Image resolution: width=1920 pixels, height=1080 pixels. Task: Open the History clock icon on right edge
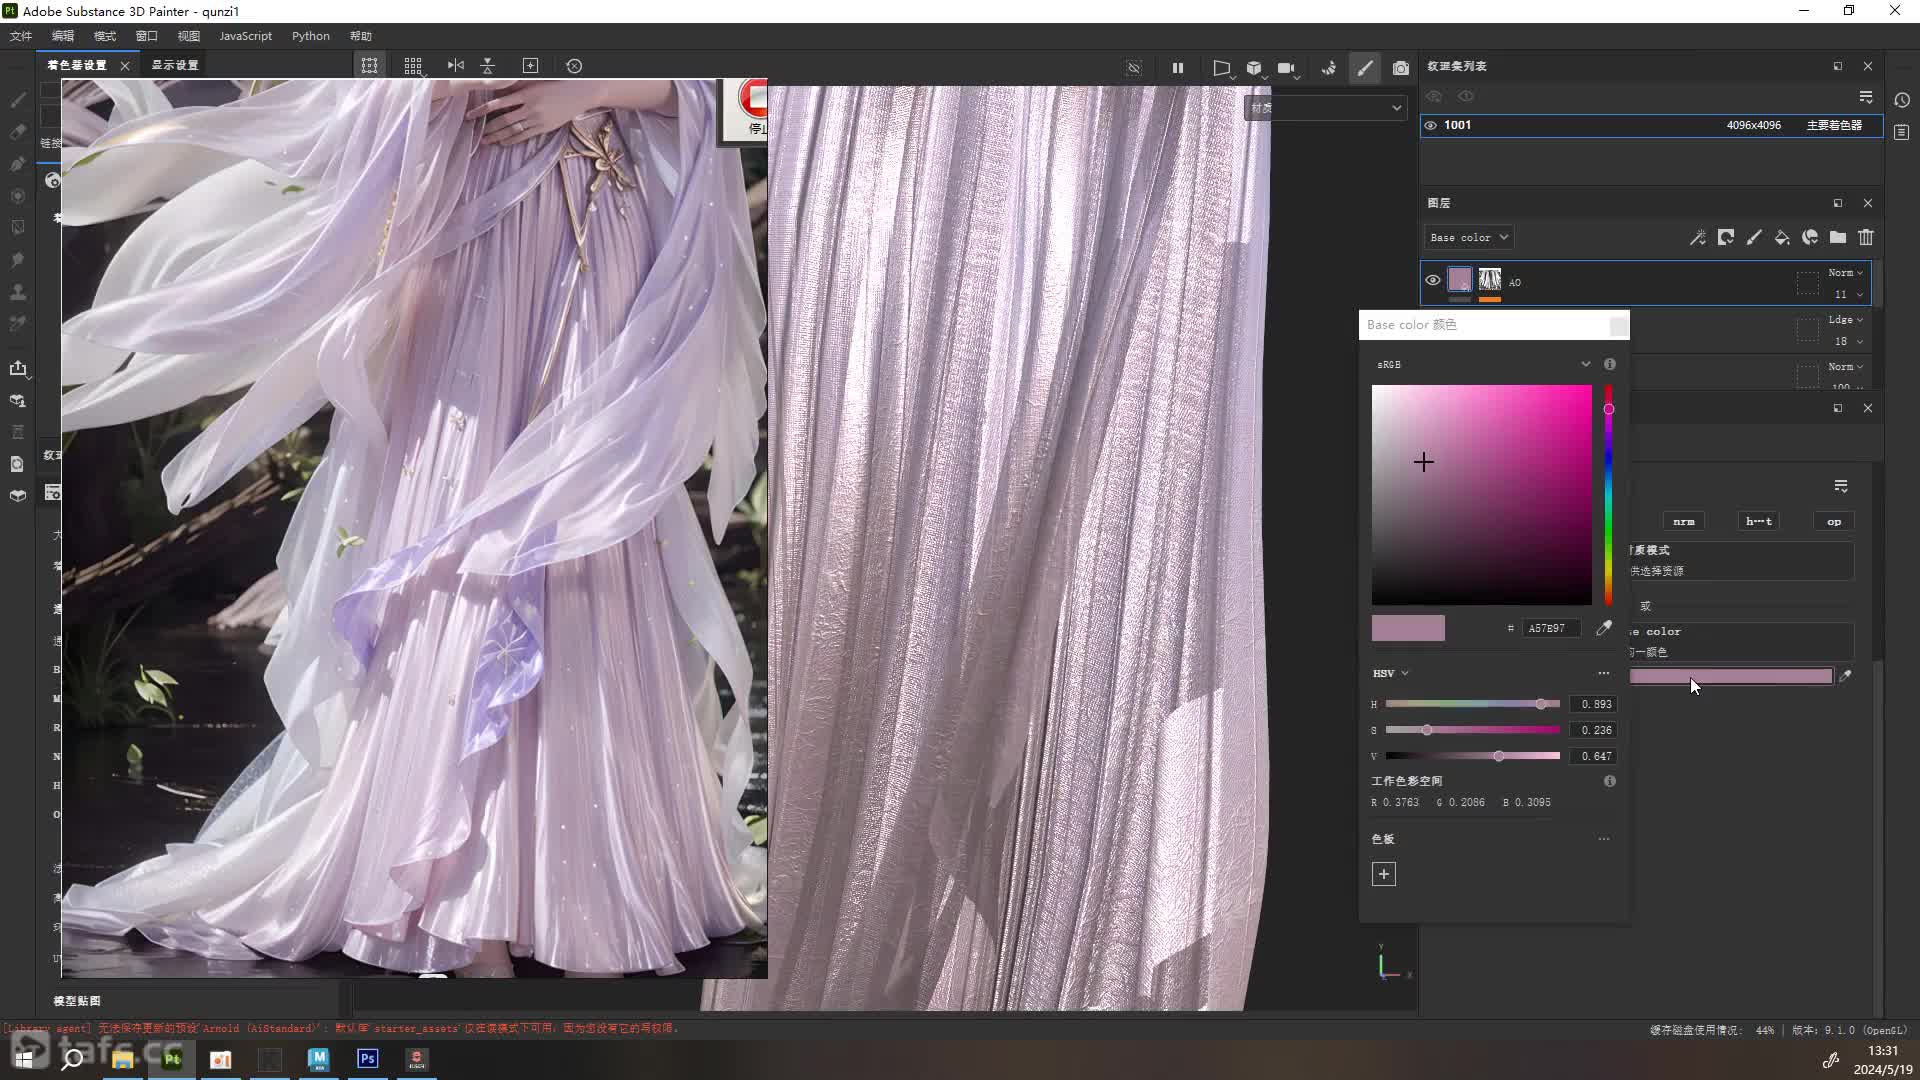click(x=1902, y=100)
